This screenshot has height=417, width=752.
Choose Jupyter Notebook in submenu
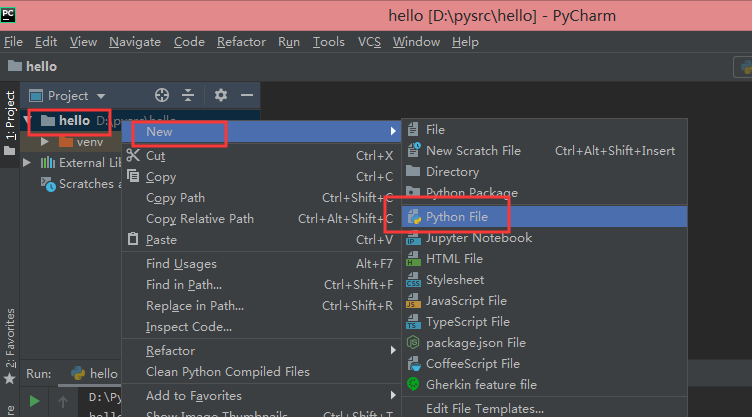coord(478,238)
